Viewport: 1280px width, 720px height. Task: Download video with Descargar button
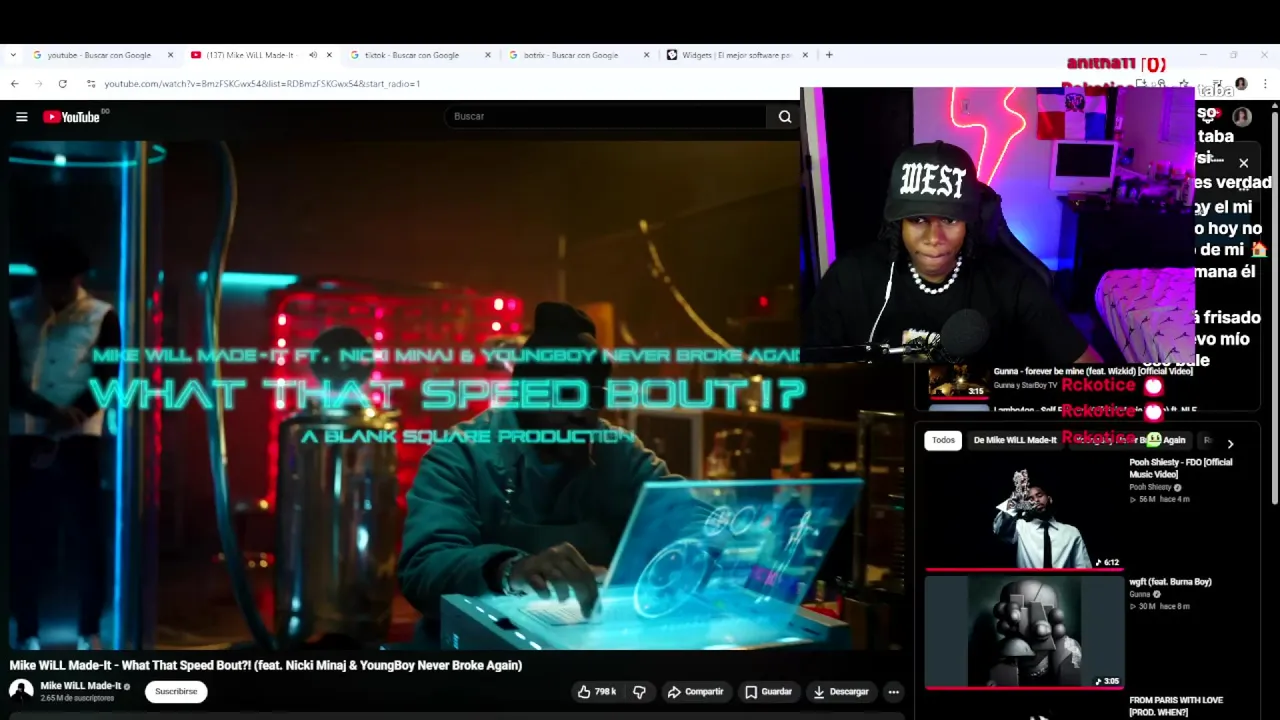click(x=841, y=692)
